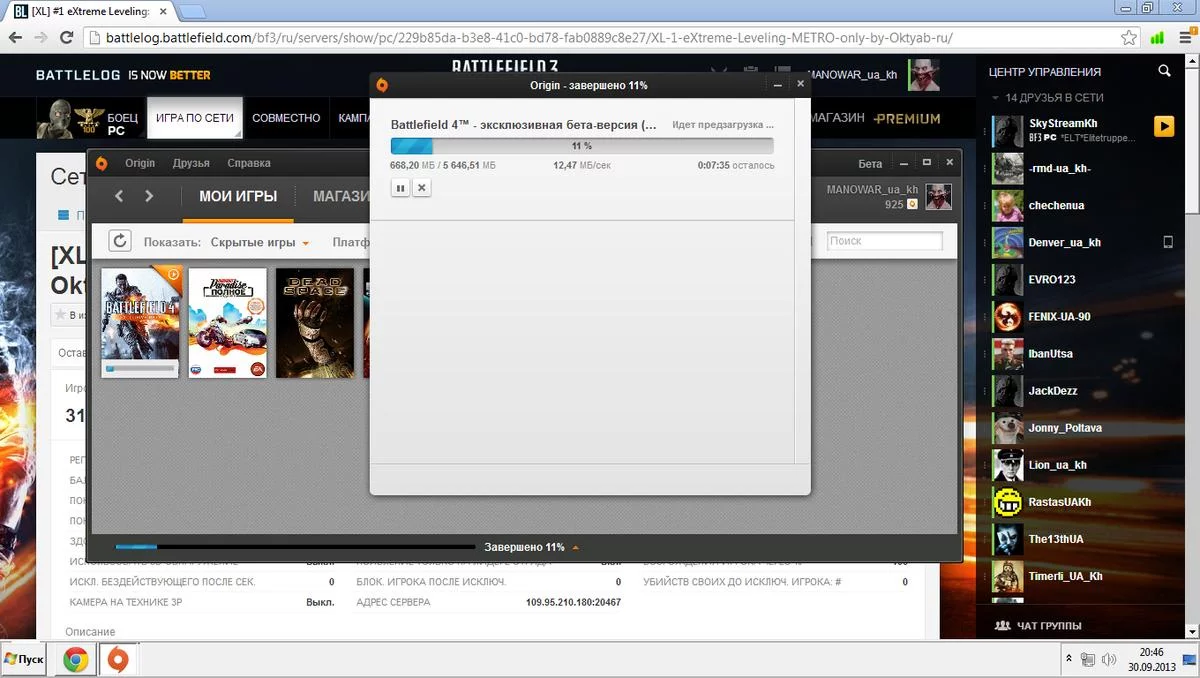Viewport: 1200px width, 678px height.
Task: Switch to МАГАЗИН tab in Origin
Action: (x=341, y=196)
